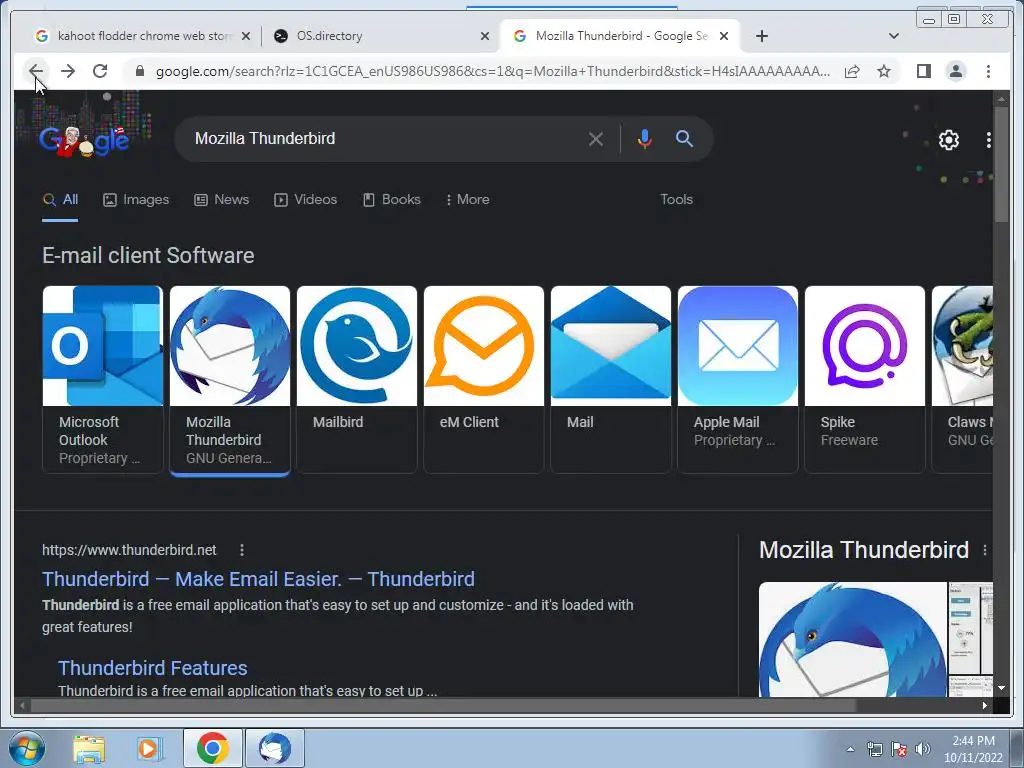
Task: Select Mozilla Thunderbird carousel card
Action: click(x=230, y=379)
